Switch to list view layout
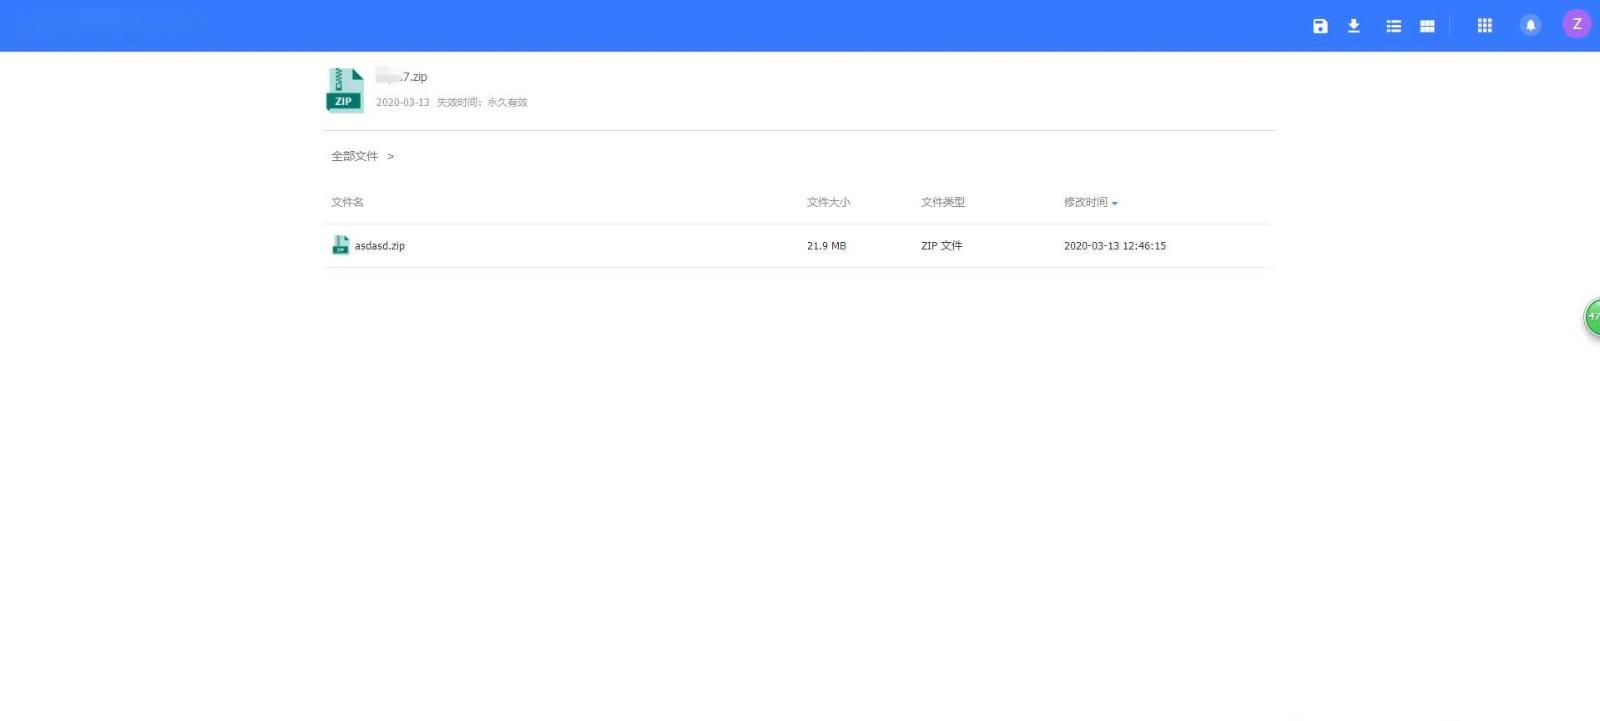 pyautogui.click(x=1393, y=26)
